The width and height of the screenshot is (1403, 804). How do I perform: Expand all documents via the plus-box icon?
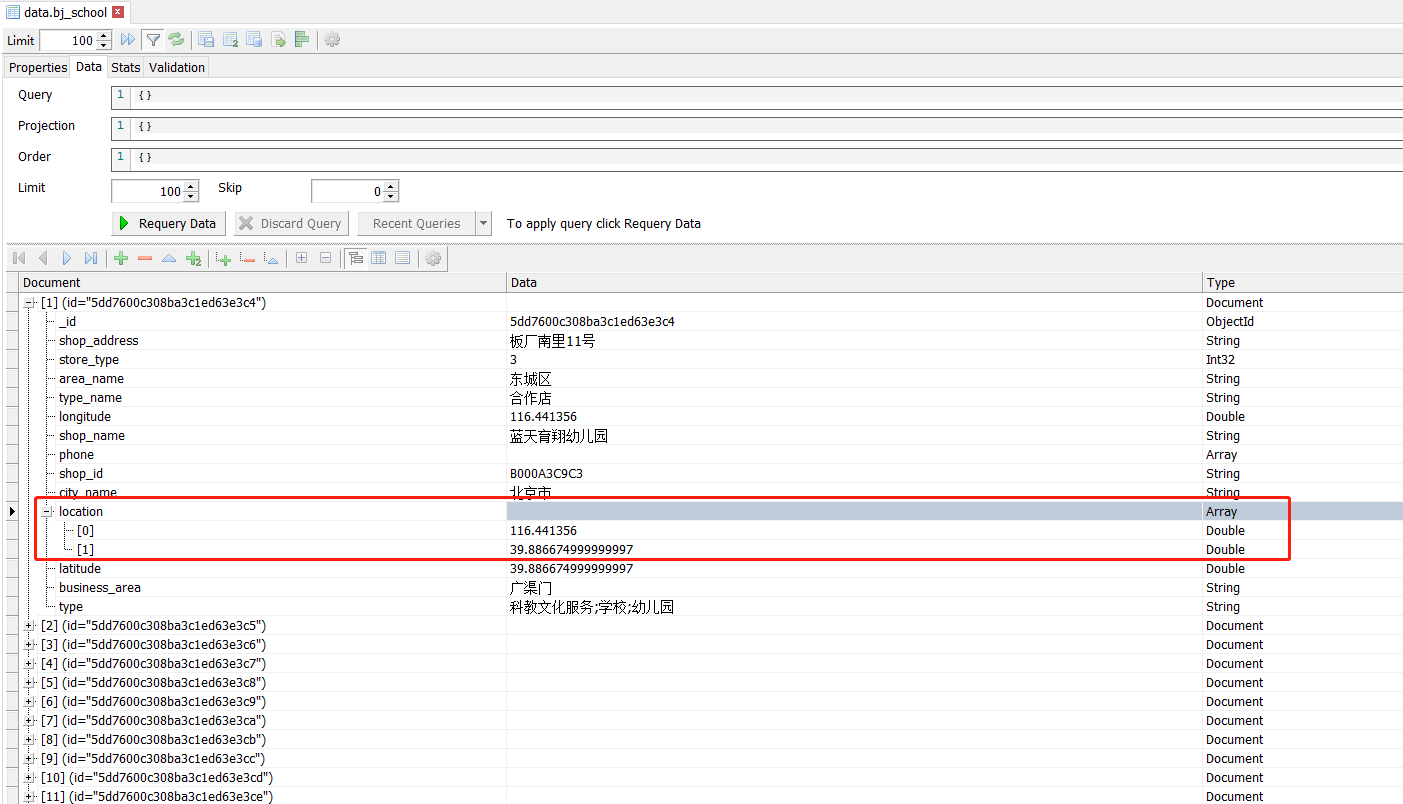[x=301, y=258]
